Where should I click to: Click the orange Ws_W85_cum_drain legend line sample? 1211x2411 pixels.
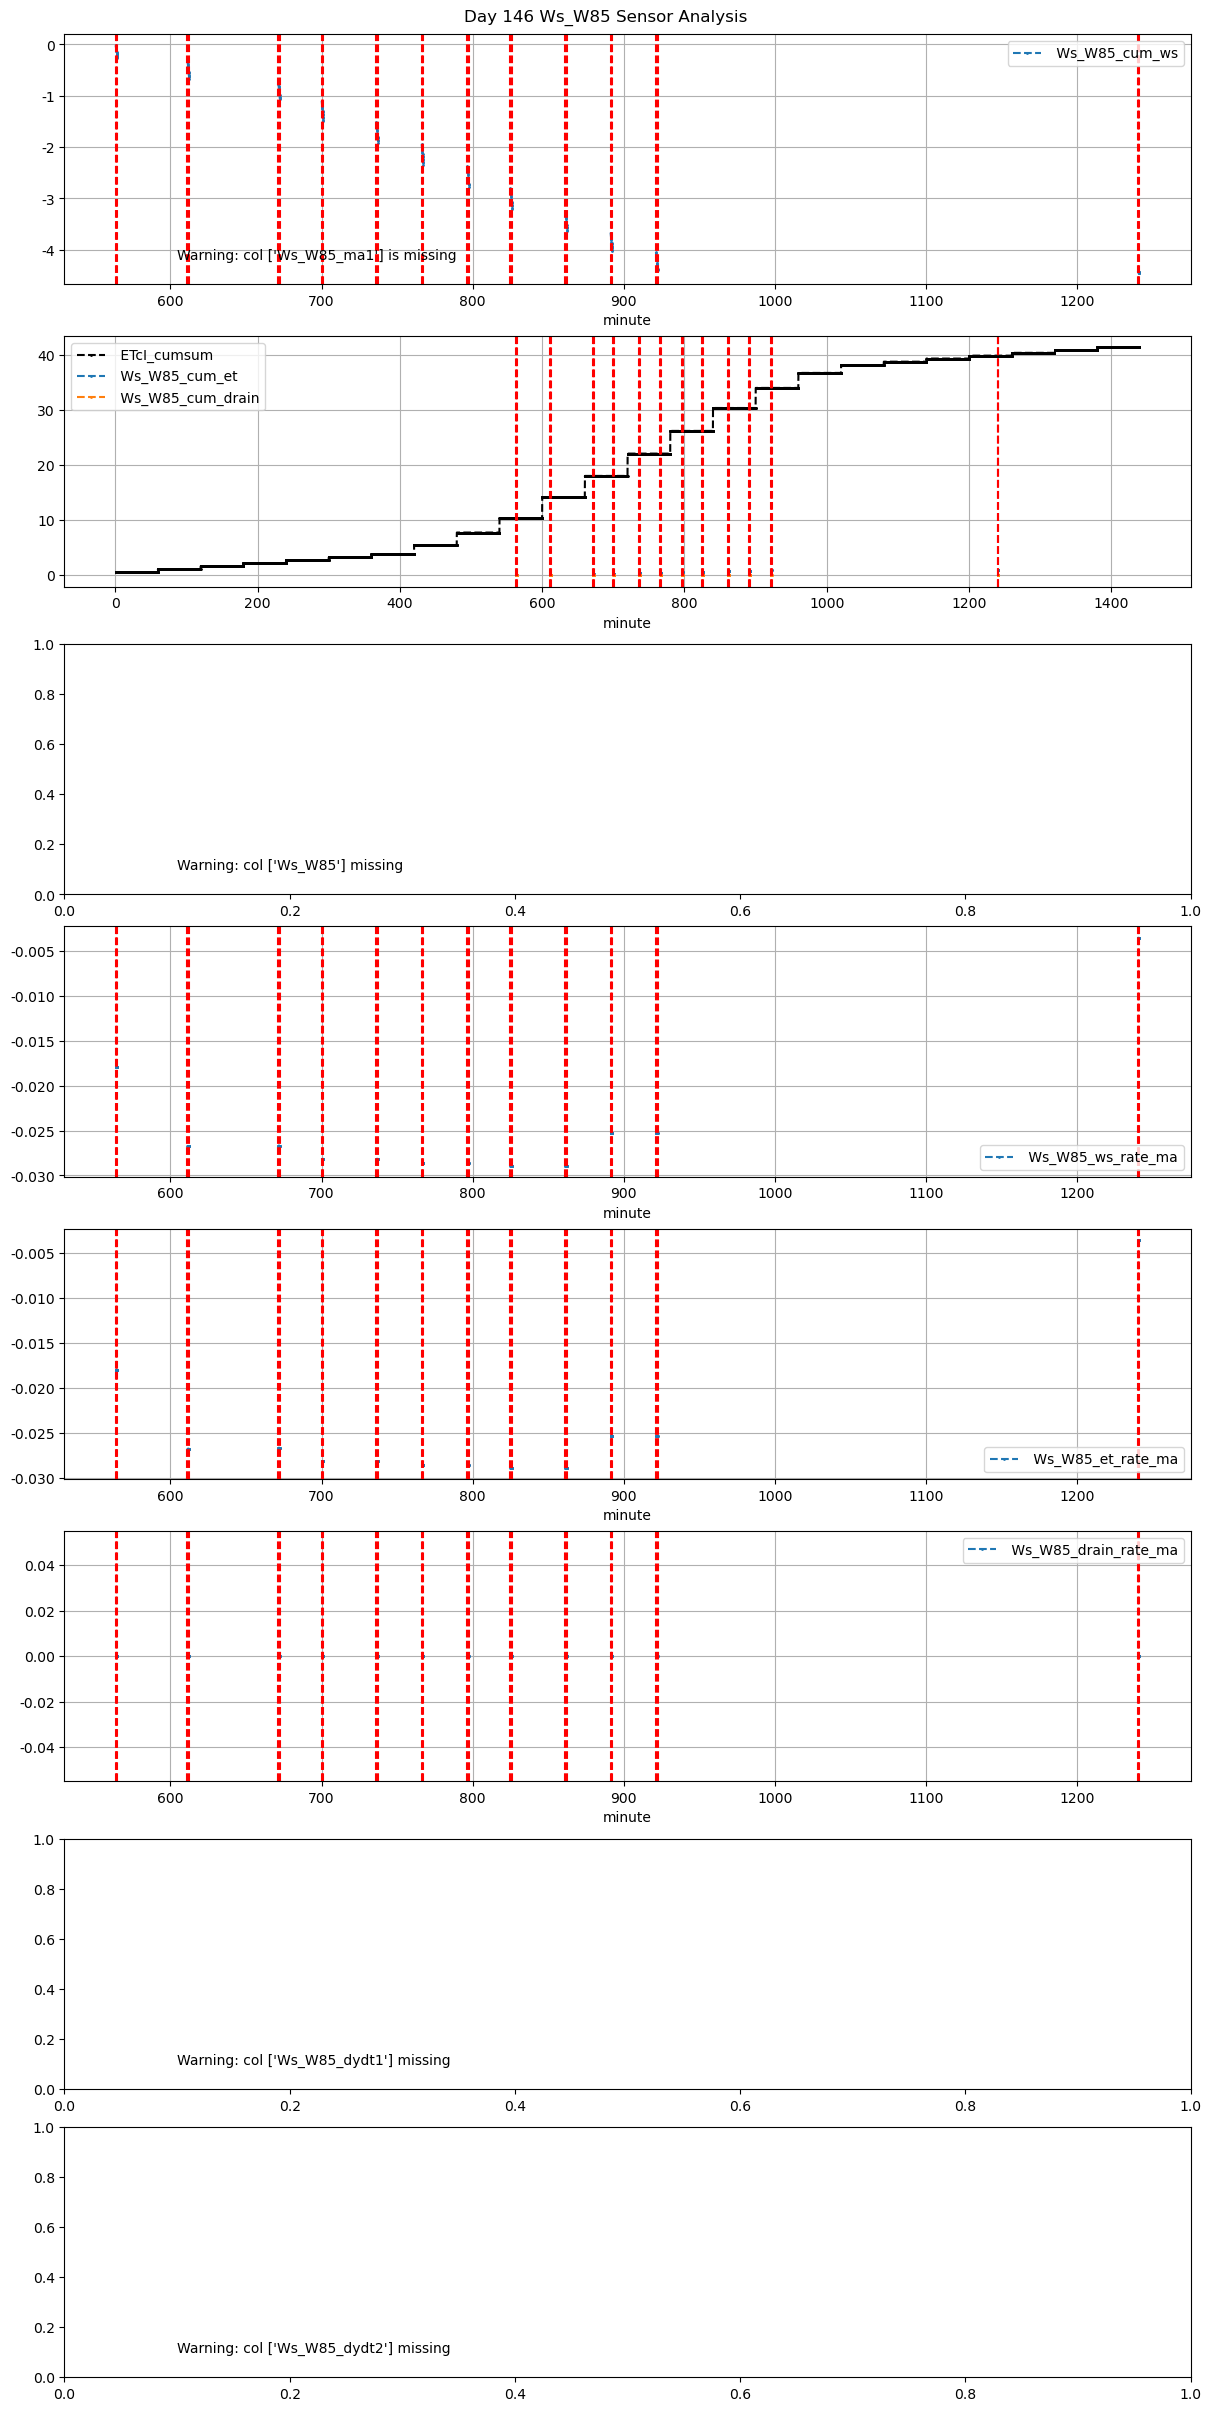click(x=91, y=398)
